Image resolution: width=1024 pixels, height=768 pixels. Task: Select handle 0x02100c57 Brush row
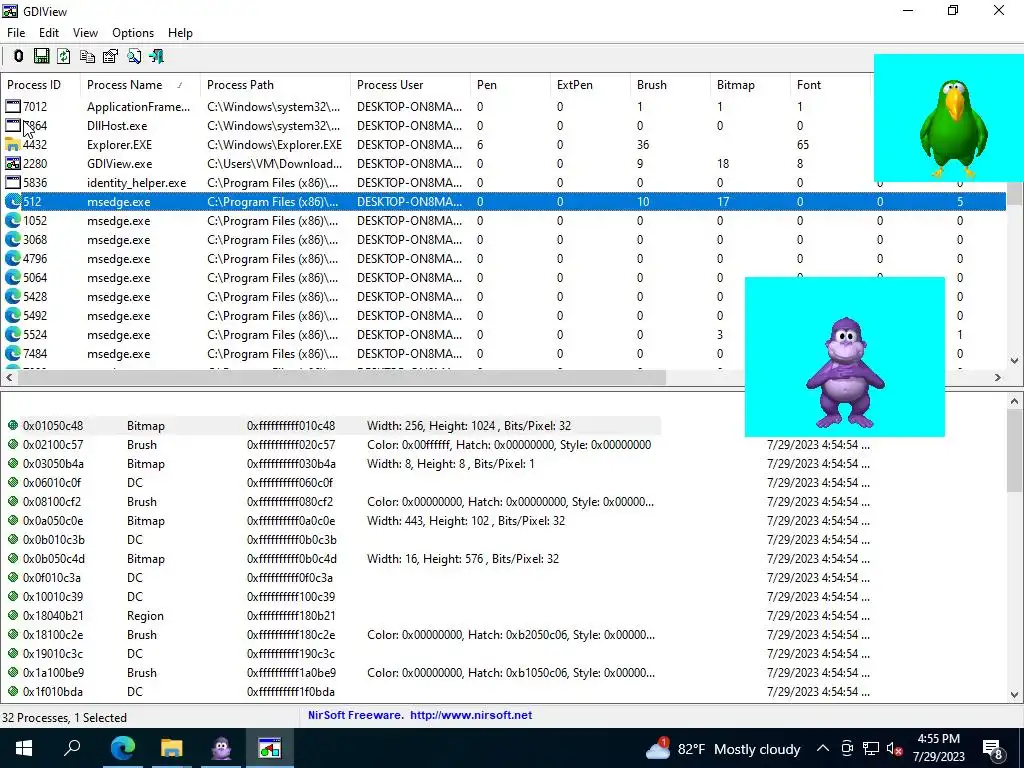503,445
